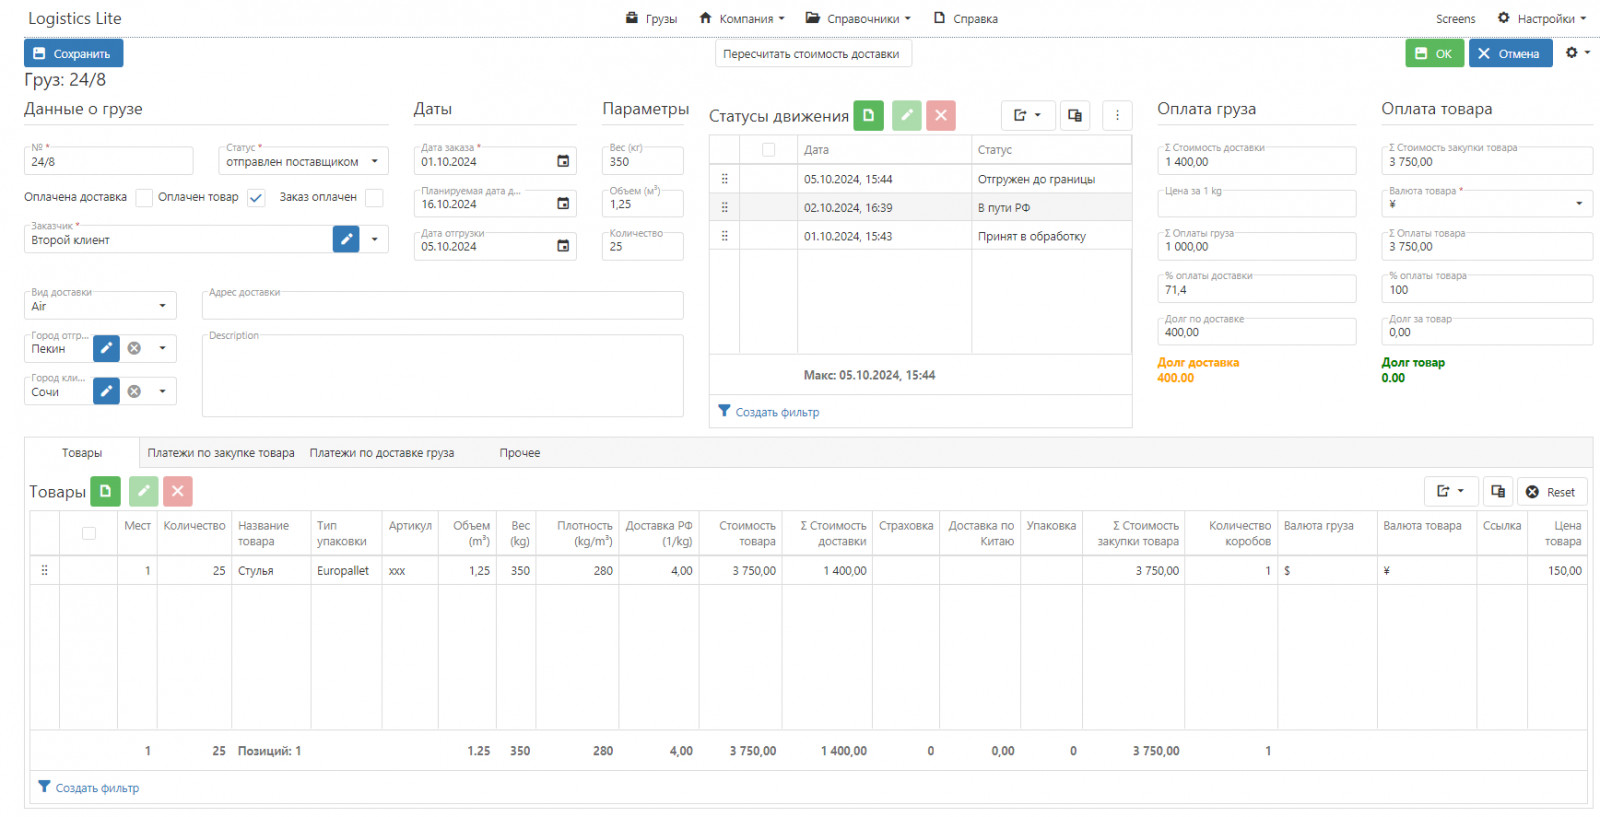This screenshot has height=817, width=1600.
Task: Delete the selected item in Товары
Action: tap(177, 491)
